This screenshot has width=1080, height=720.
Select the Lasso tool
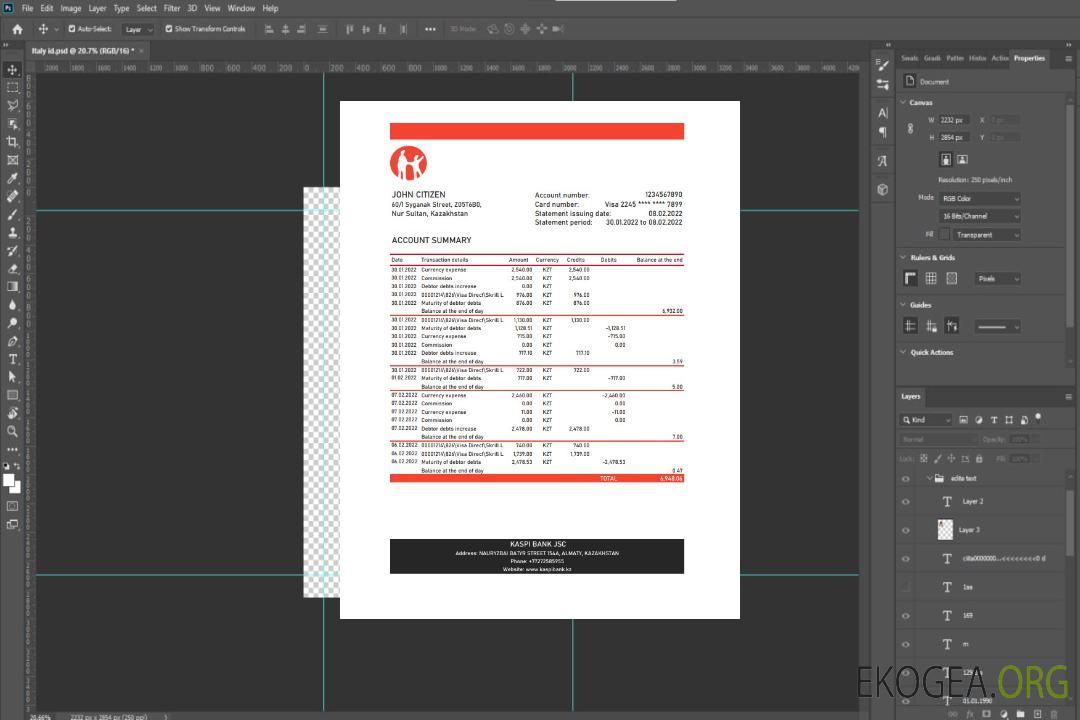tap(12, 105)
